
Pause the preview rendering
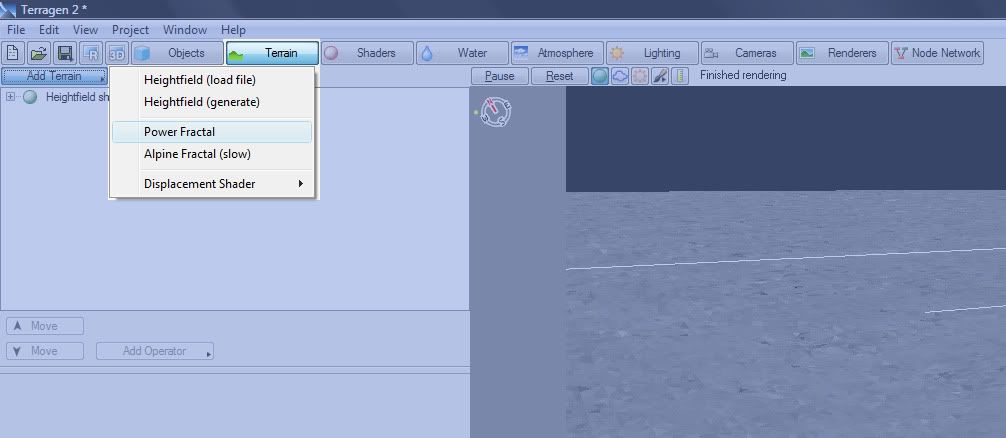(x=499, y=76)
